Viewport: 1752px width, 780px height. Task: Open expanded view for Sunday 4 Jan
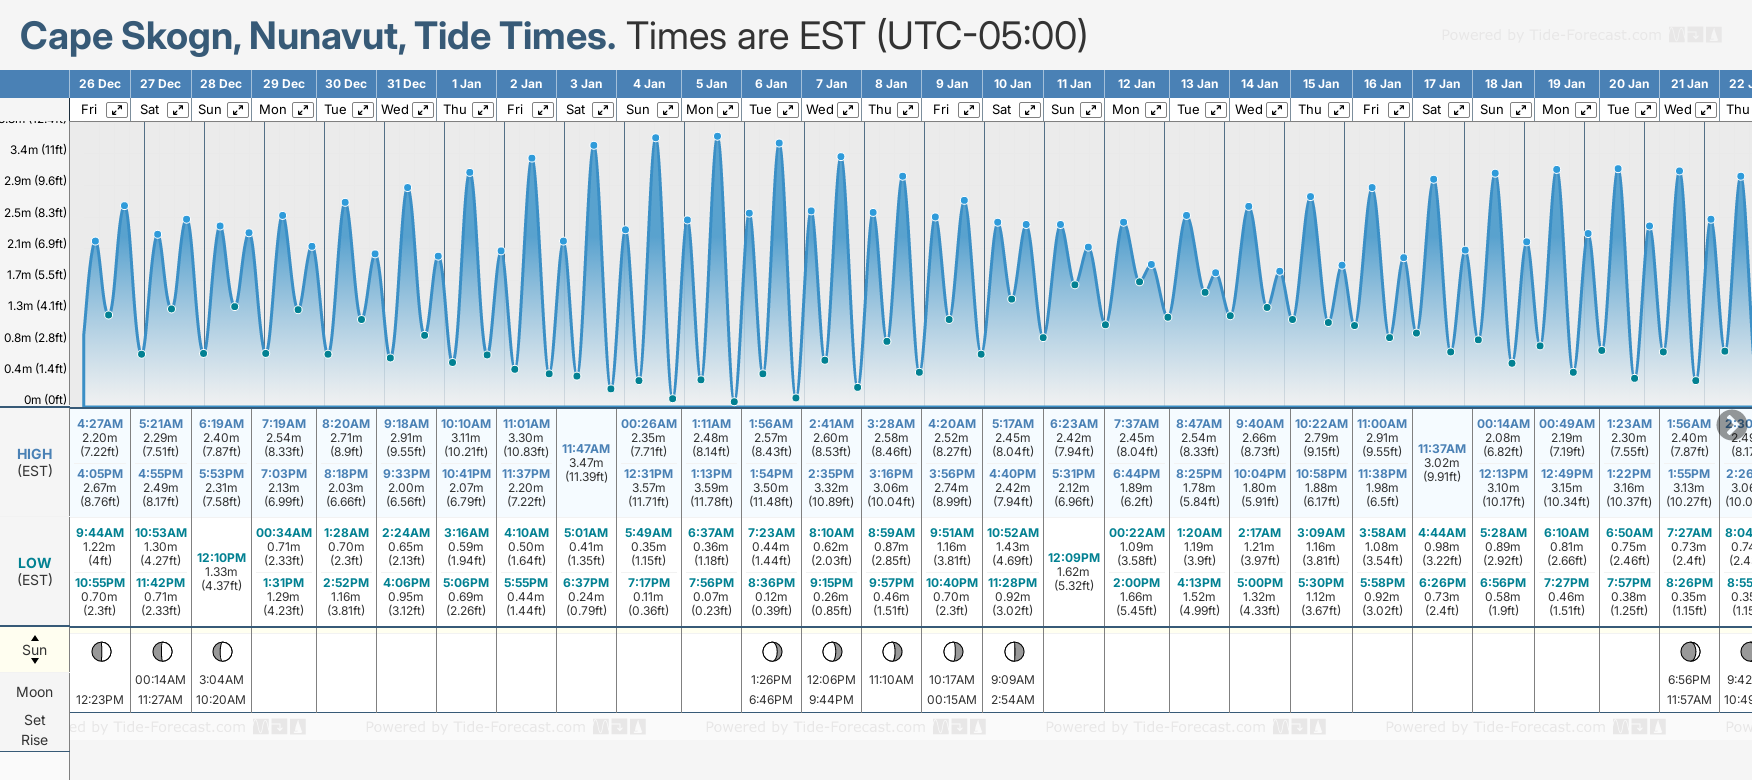point(667,110)
